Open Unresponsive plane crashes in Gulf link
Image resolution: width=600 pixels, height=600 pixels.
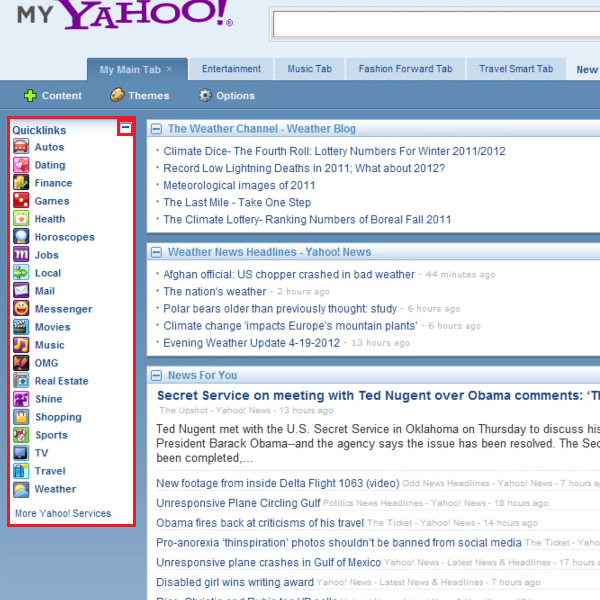click(269, 562)
